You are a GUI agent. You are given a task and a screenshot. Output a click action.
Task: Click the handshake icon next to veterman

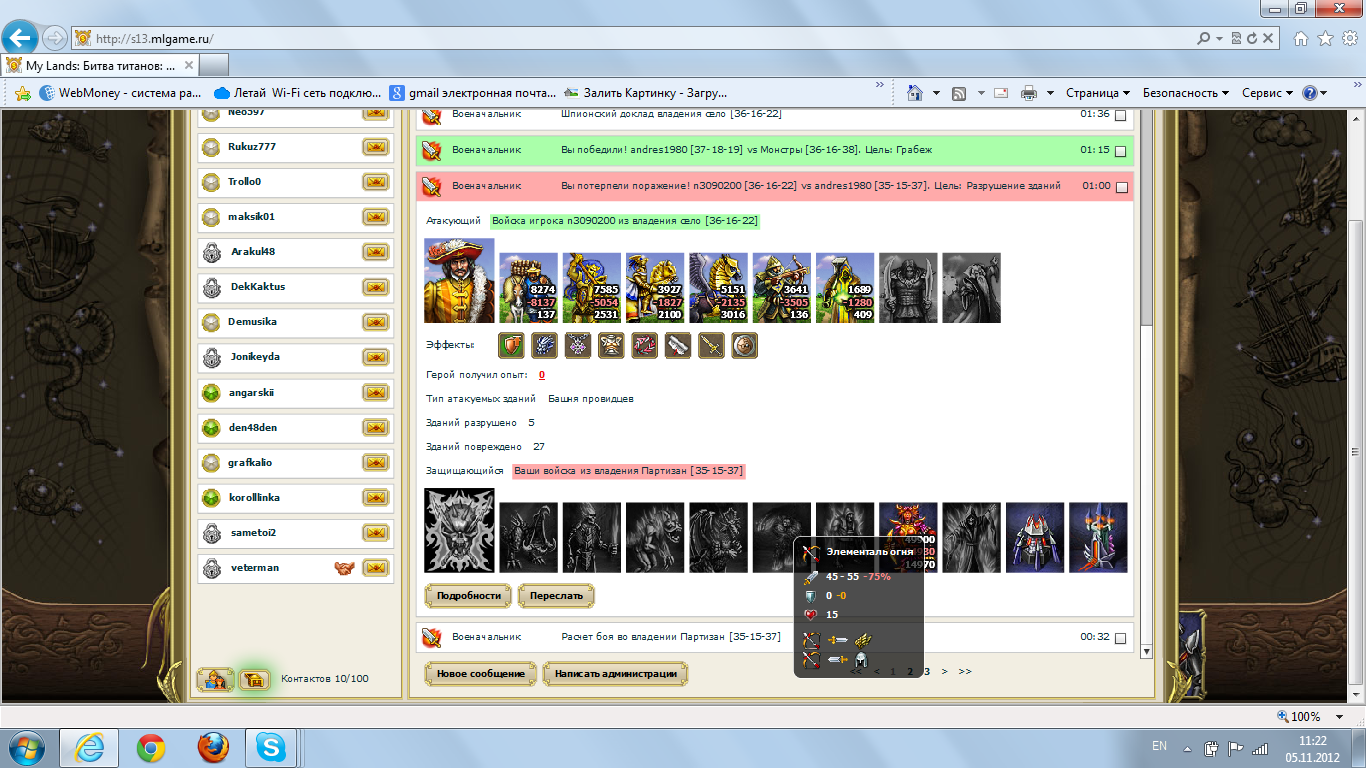(x=345, y=568)
